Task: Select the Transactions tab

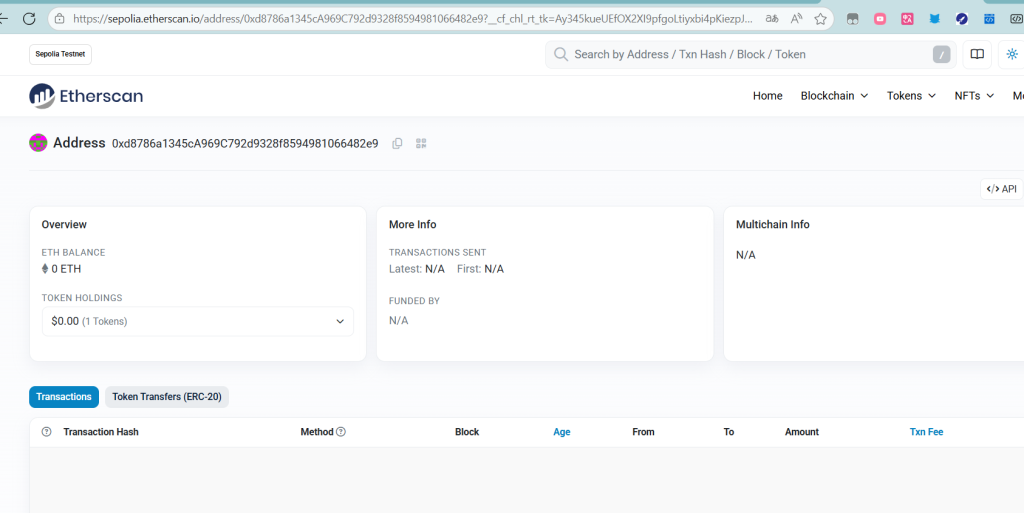Action: (64, 397)
